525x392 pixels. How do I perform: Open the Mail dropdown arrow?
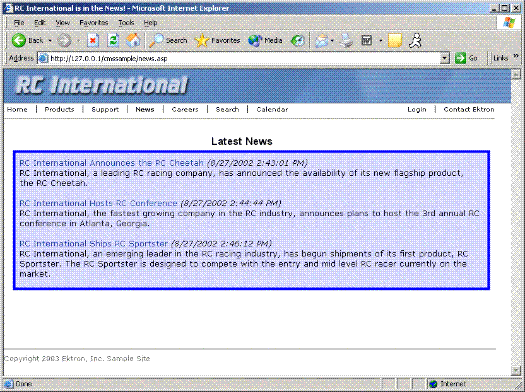tap(332, 41)
